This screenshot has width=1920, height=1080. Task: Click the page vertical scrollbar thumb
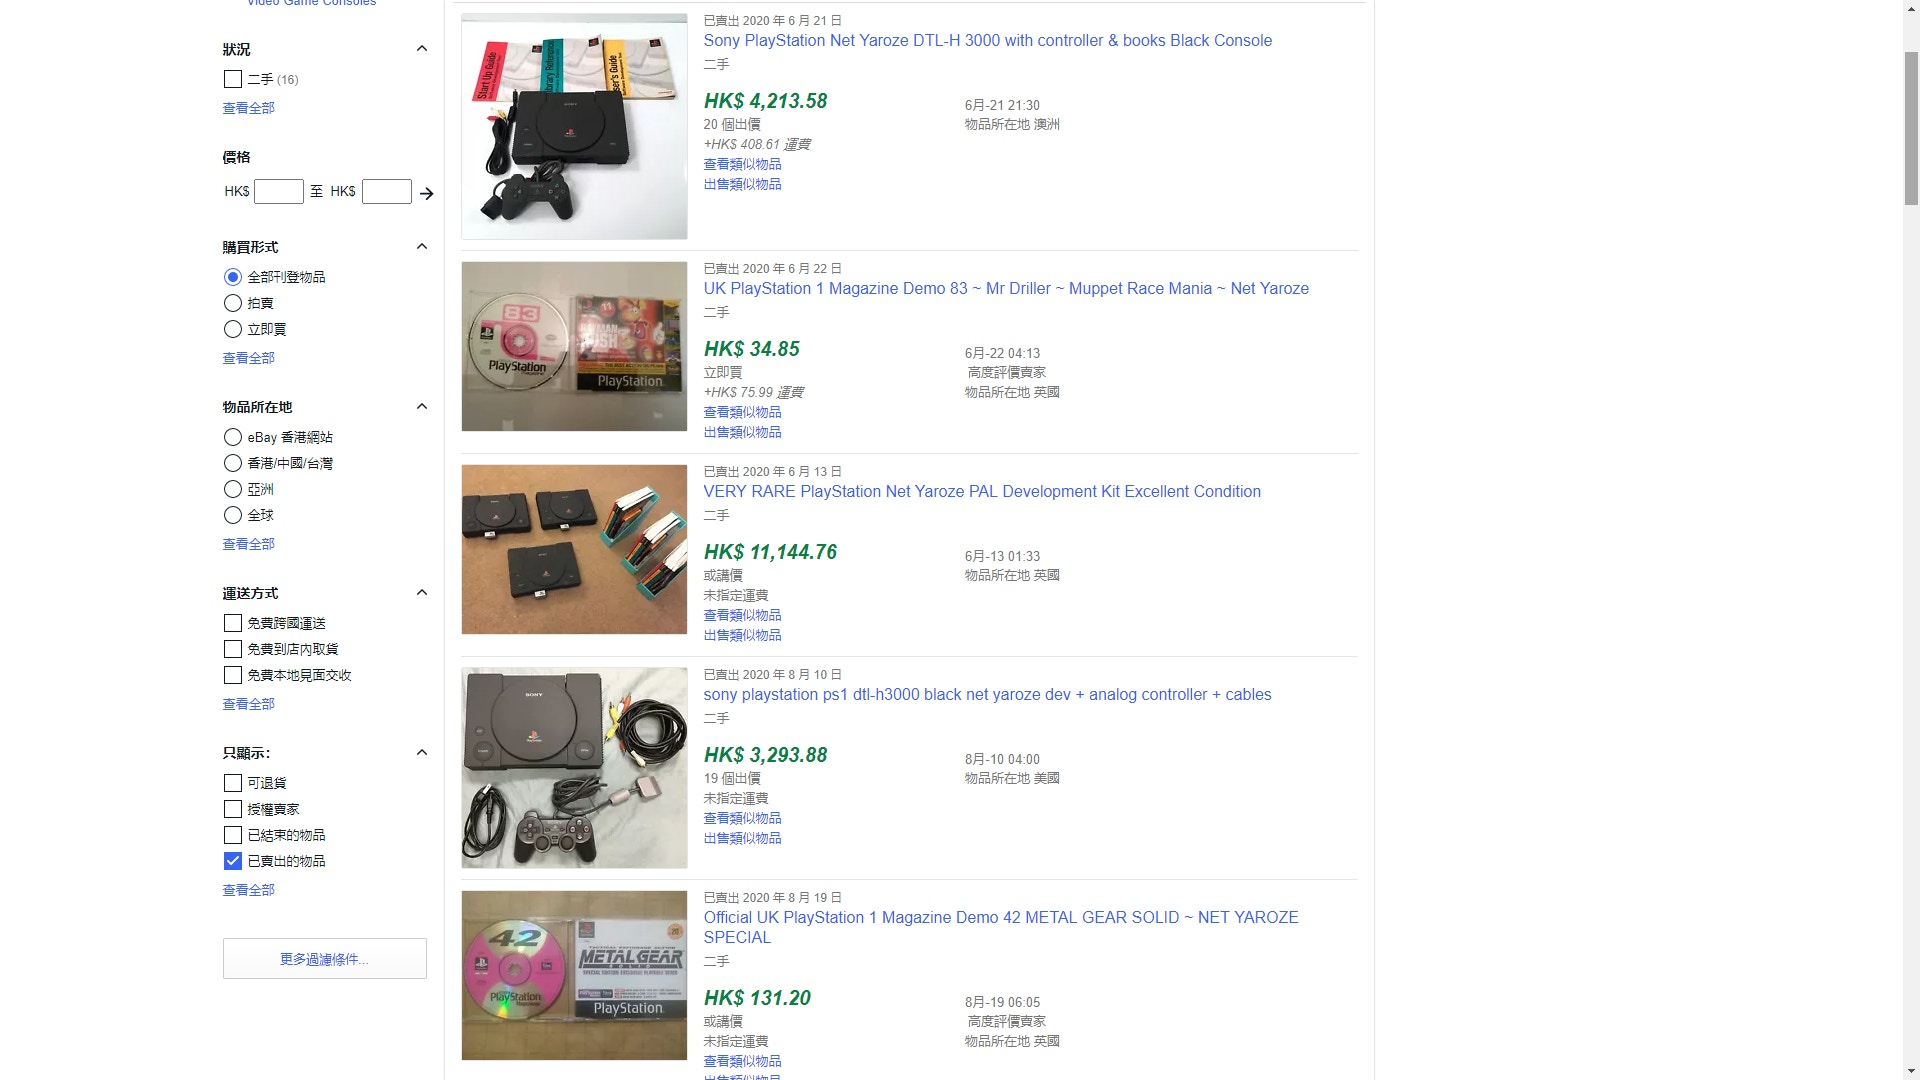tap(1911, 127)
